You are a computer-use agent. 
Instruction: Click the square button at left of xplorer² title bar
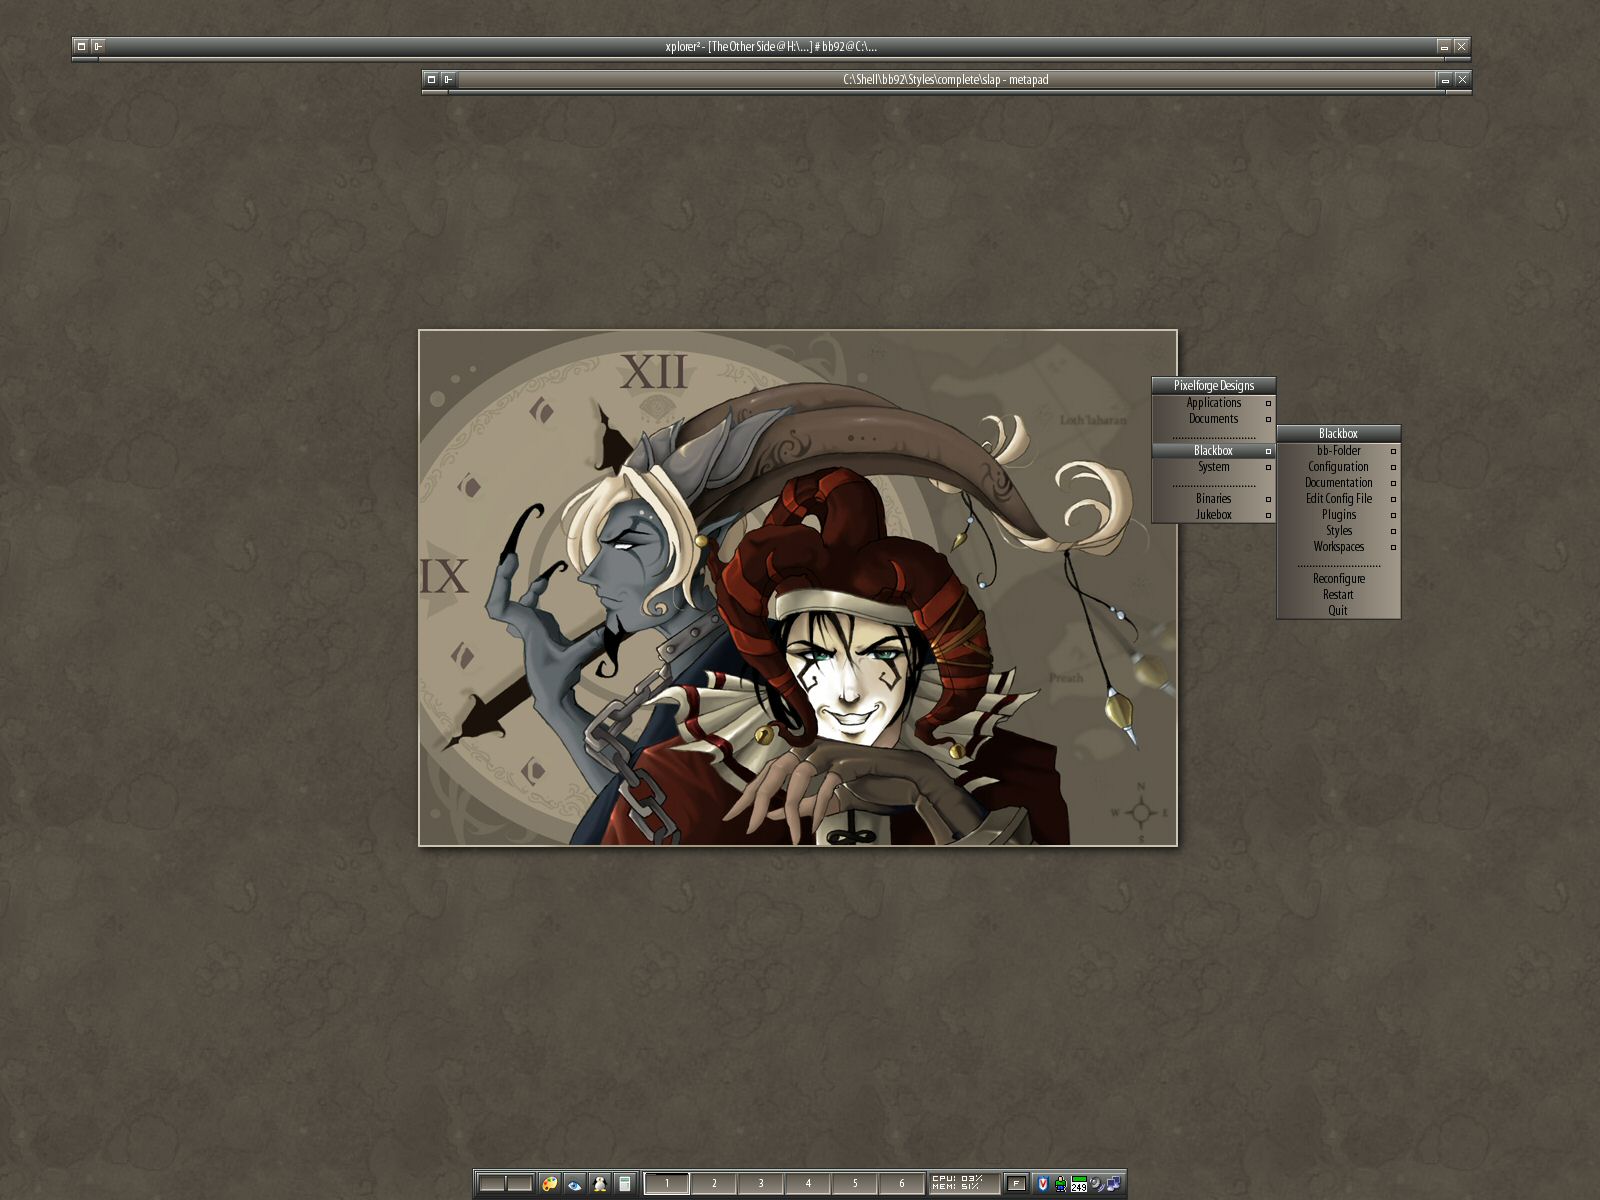tap(81, 46)
